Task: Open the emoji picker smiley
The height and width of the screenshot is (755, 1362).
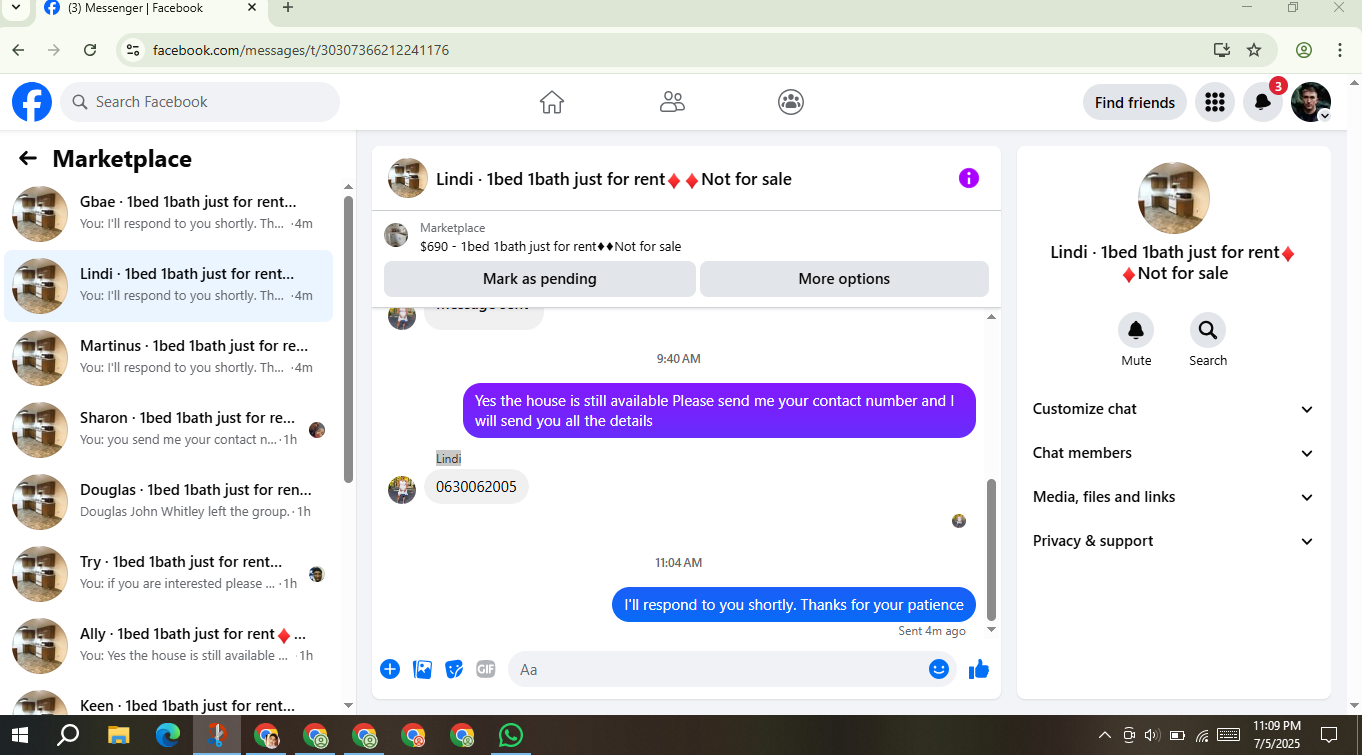Action: pyautogui.click(x=939, y=669)
